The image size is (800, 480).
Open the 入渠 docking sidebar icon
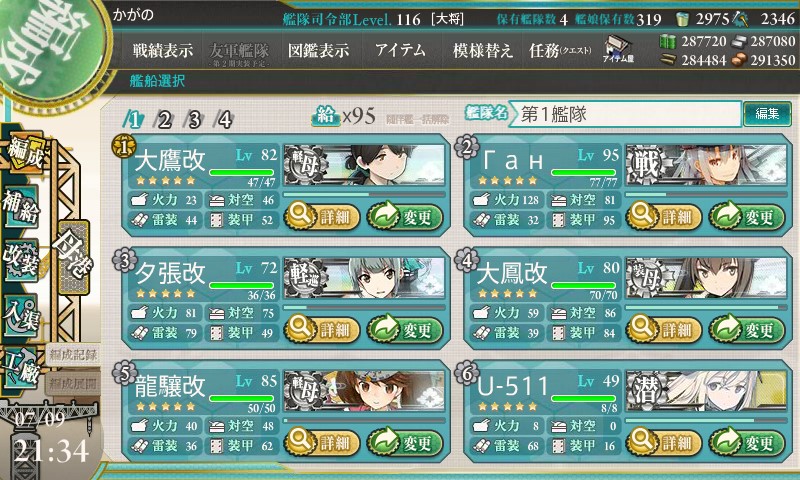click(21, 315)
